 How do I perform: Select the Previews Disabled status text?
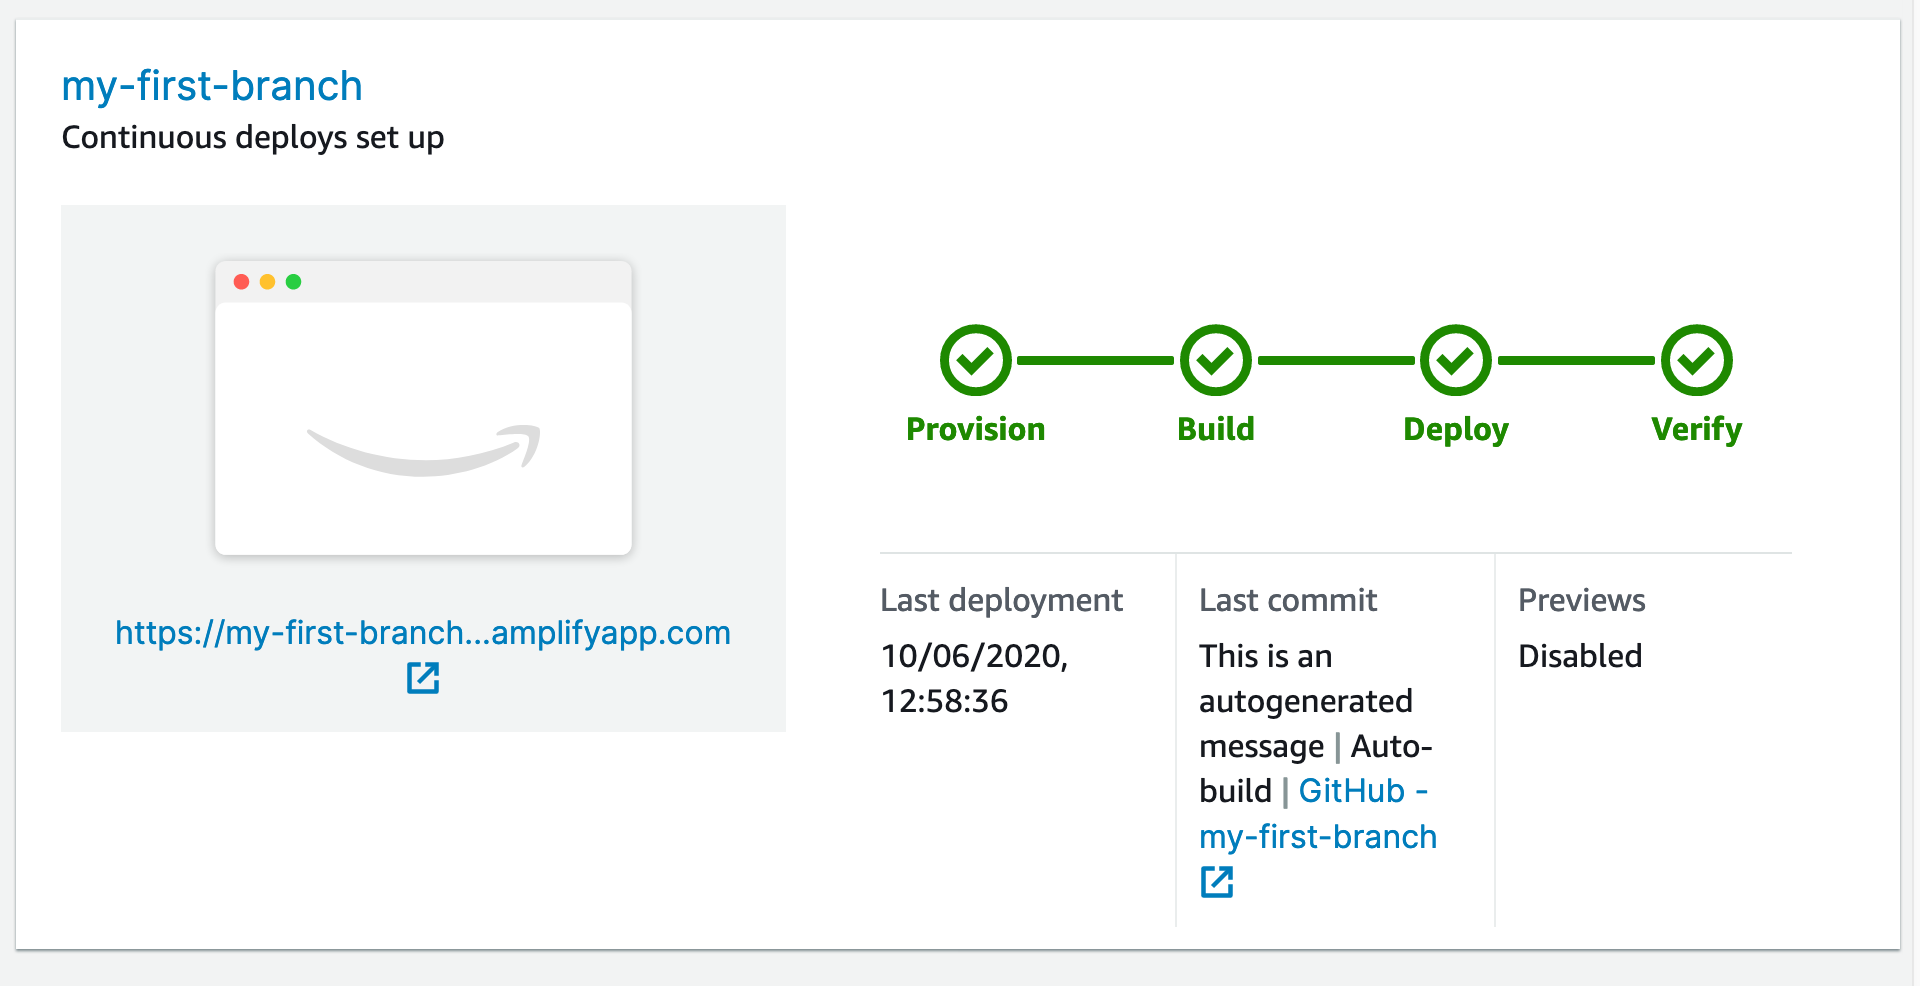(1580, 656)
